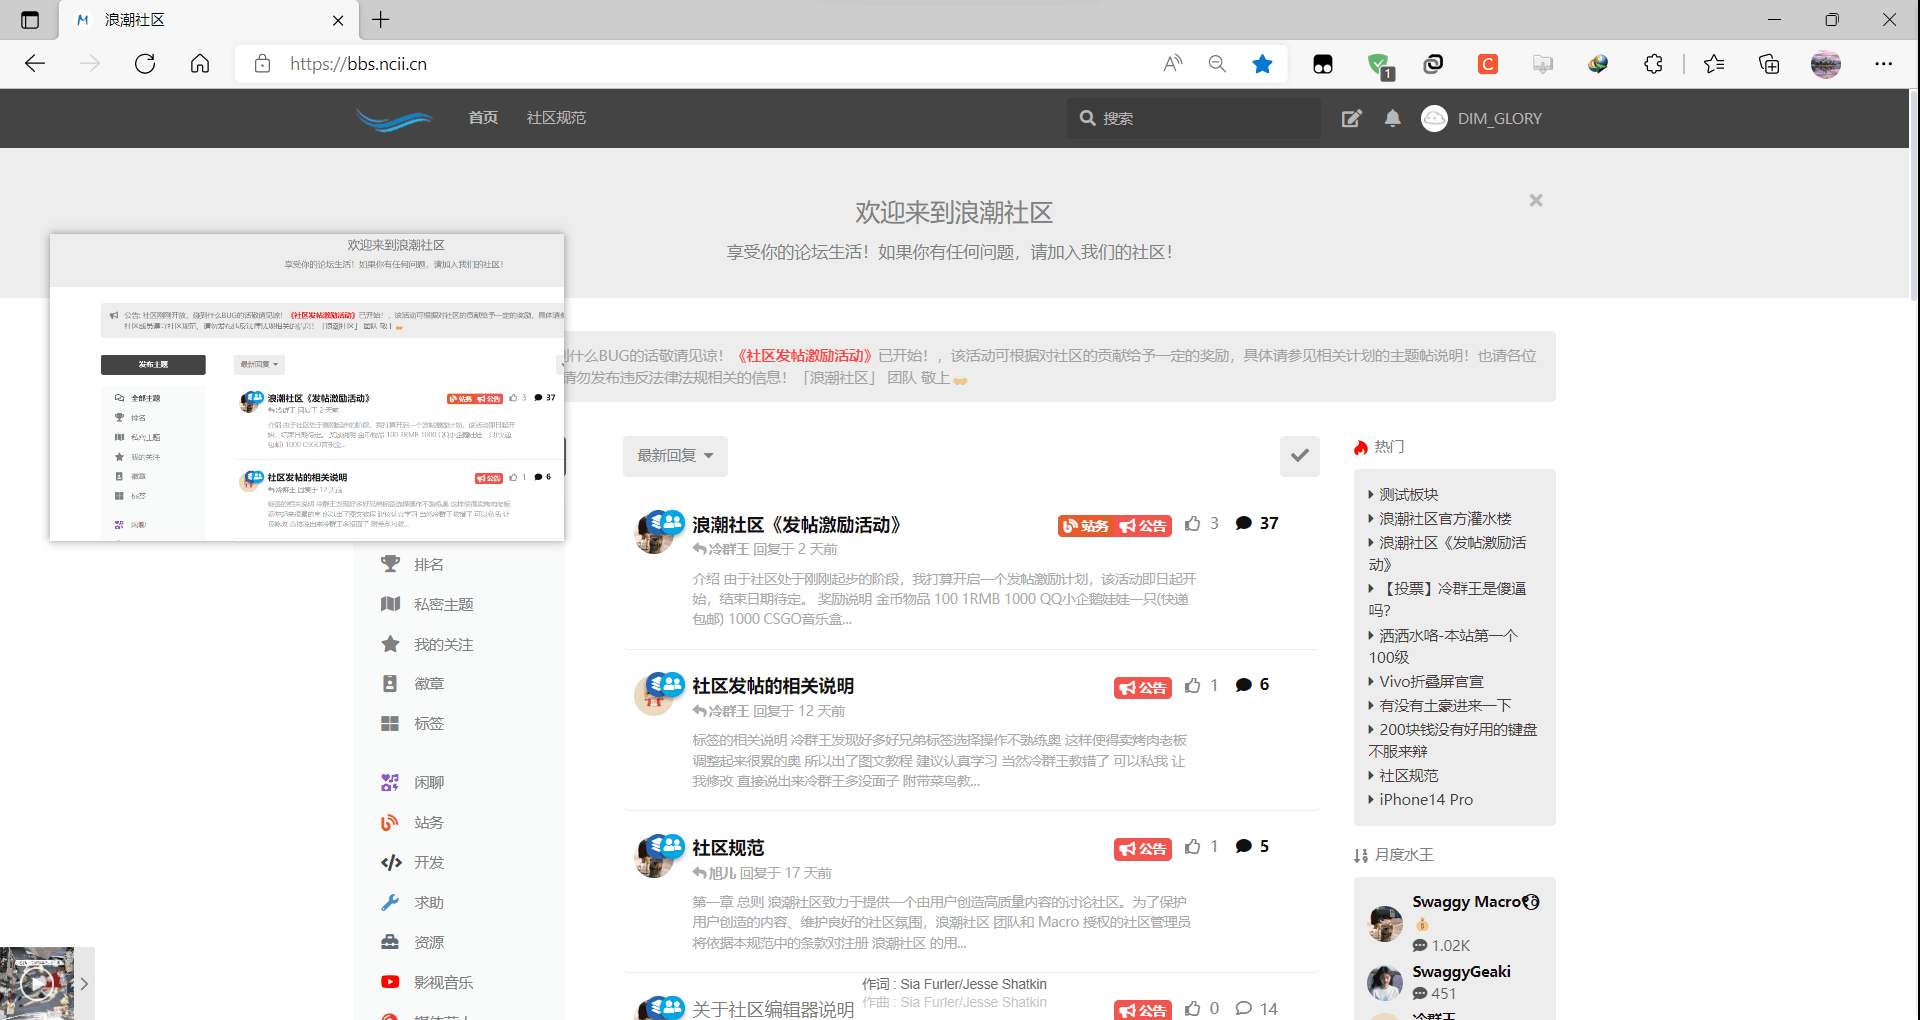Click the browser Collections icon
The height and width of the screenshot is (1020, 1920).
[1769, 64]
